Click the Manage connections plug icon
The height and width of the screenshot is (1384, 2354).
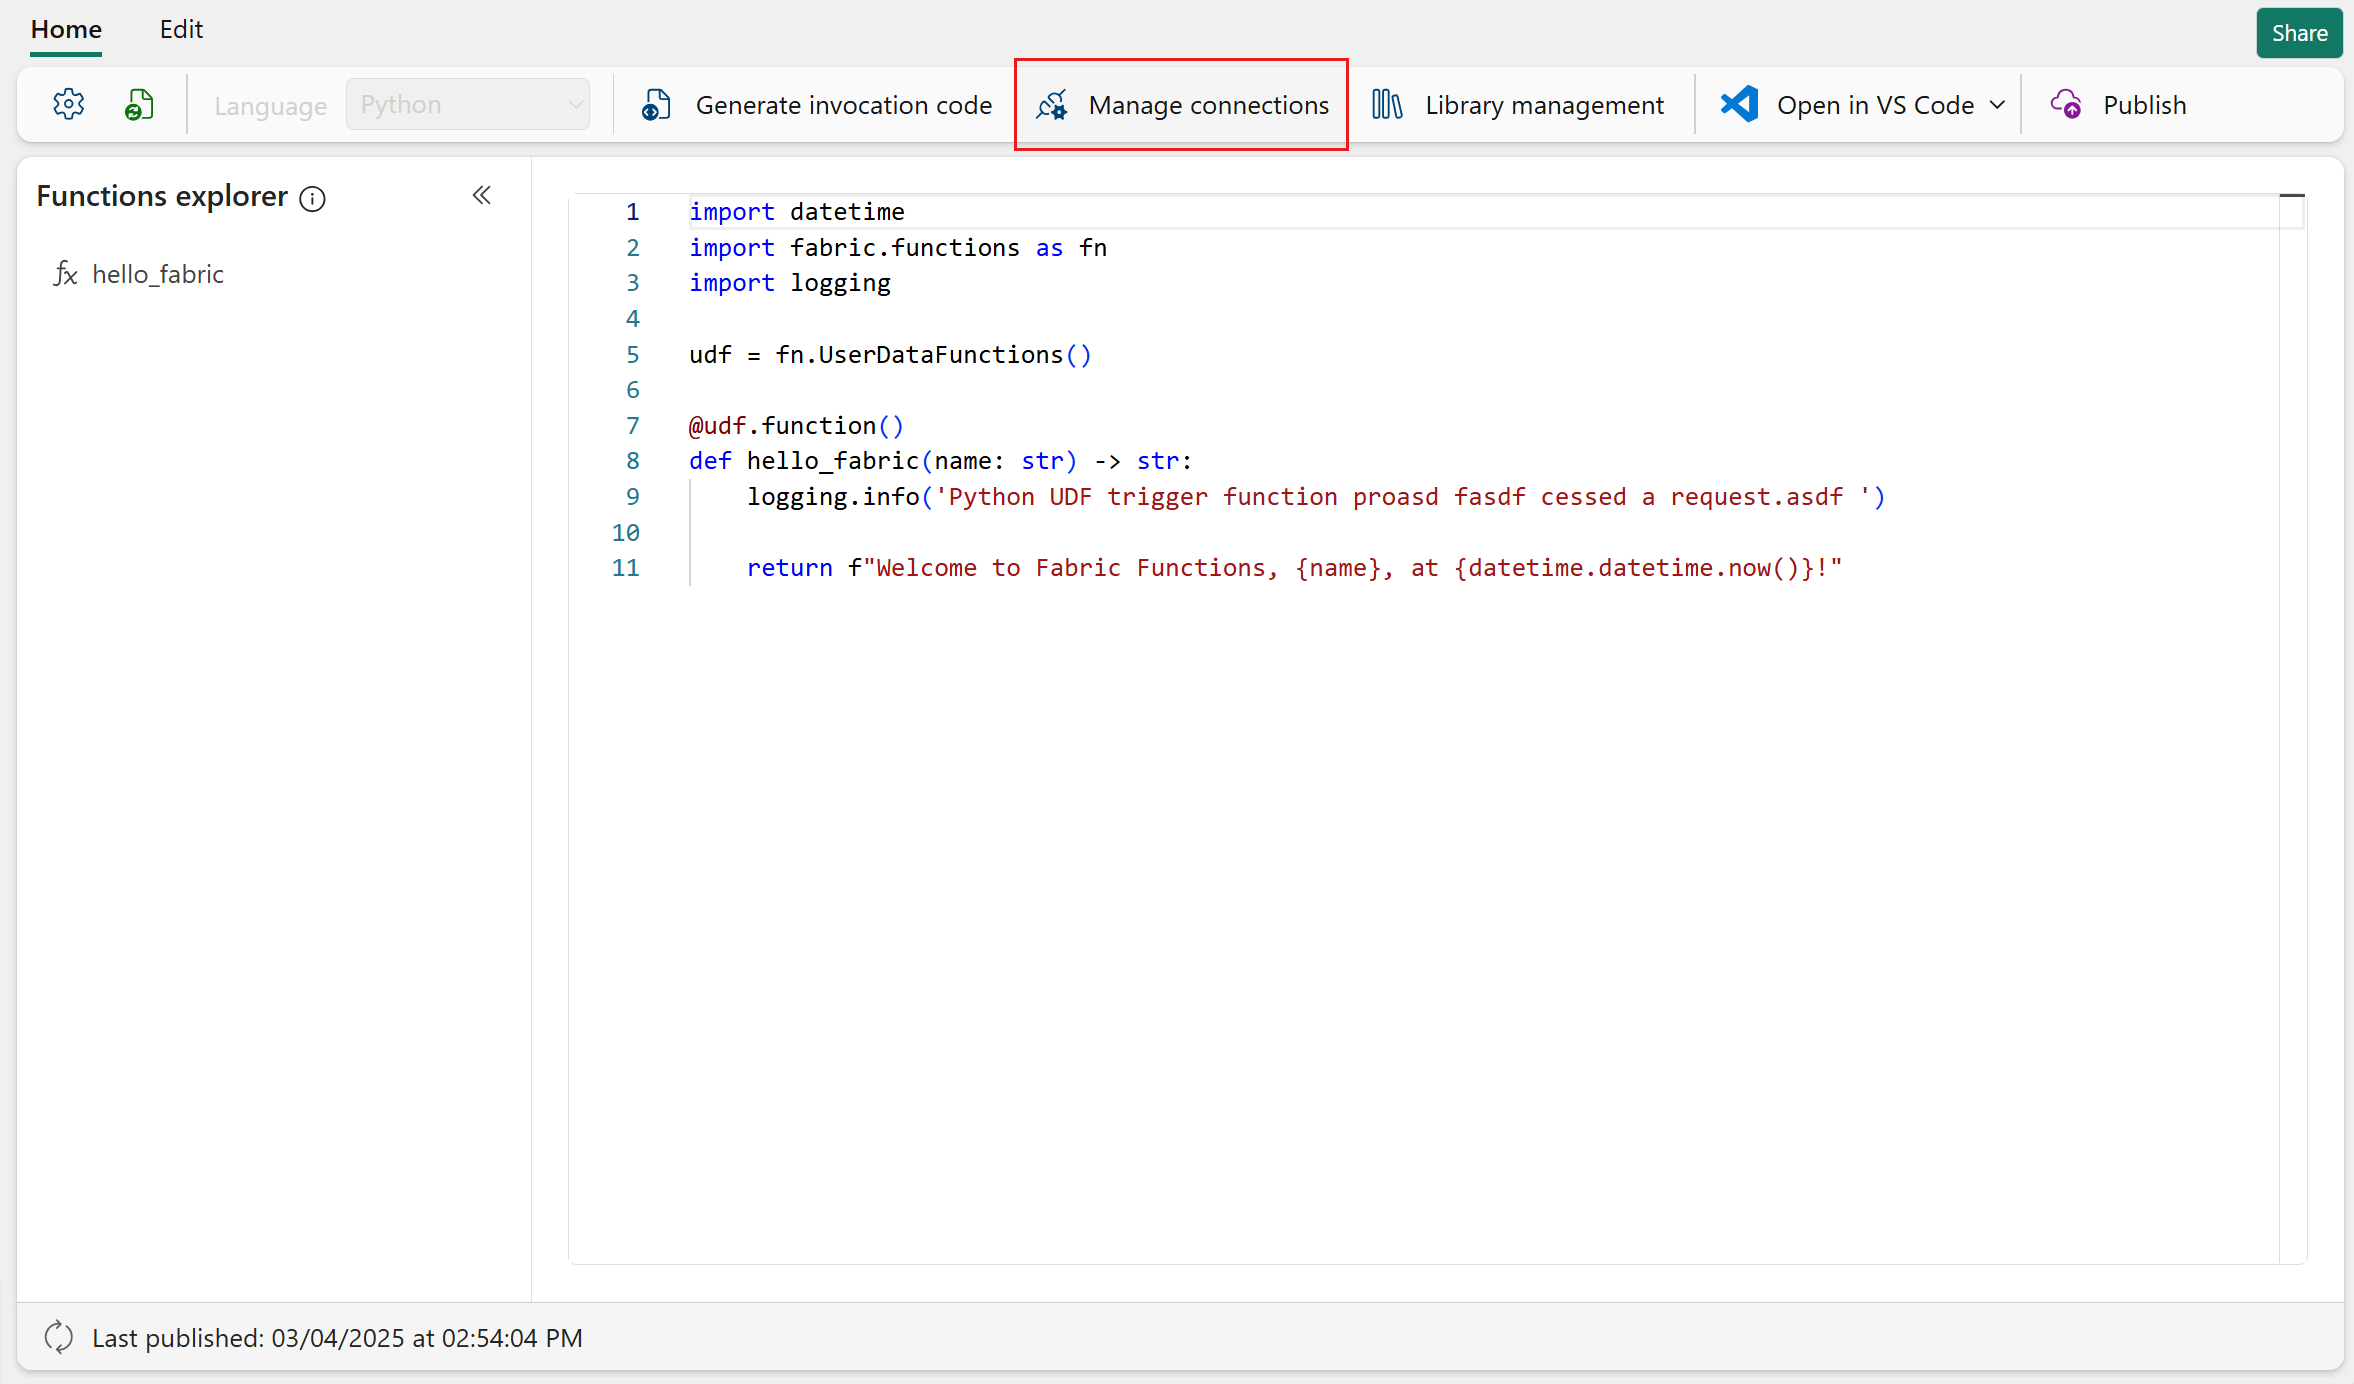pyautogui.click(x=1052, y=104)
